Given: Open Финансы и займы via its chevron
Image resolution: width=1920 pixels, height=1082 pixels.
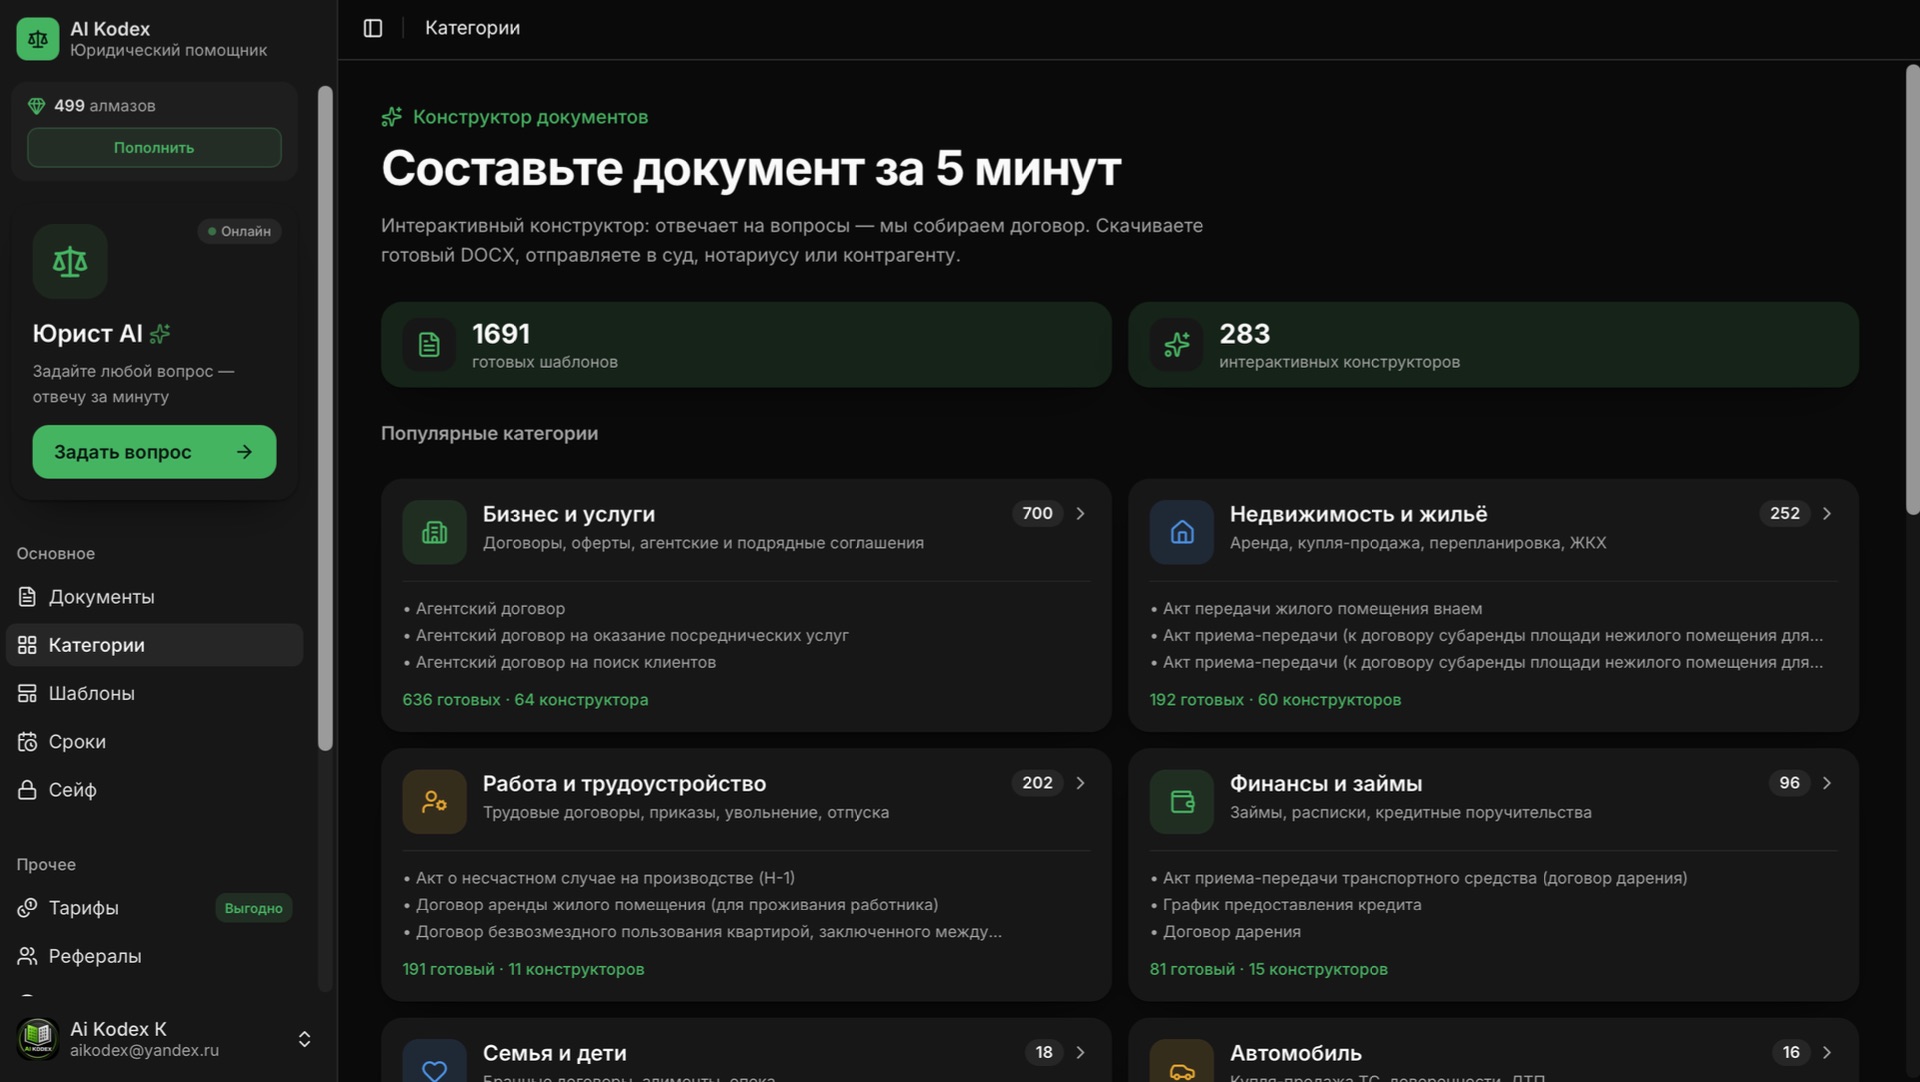Looking at the screenshot, I should tap(1827, 783).
